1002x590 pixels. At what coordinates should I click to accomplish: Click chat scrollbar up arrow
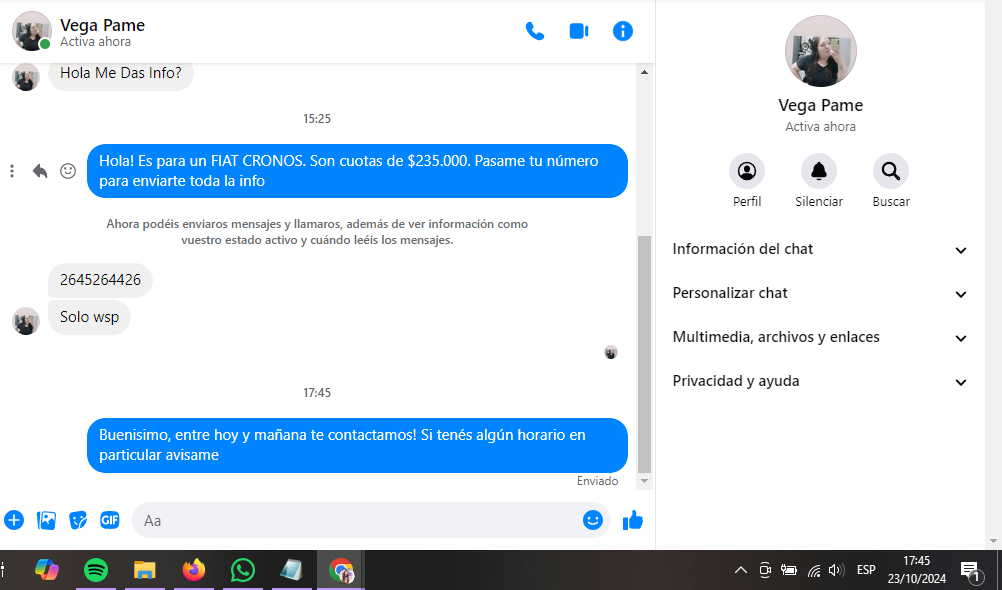(644, 72)
